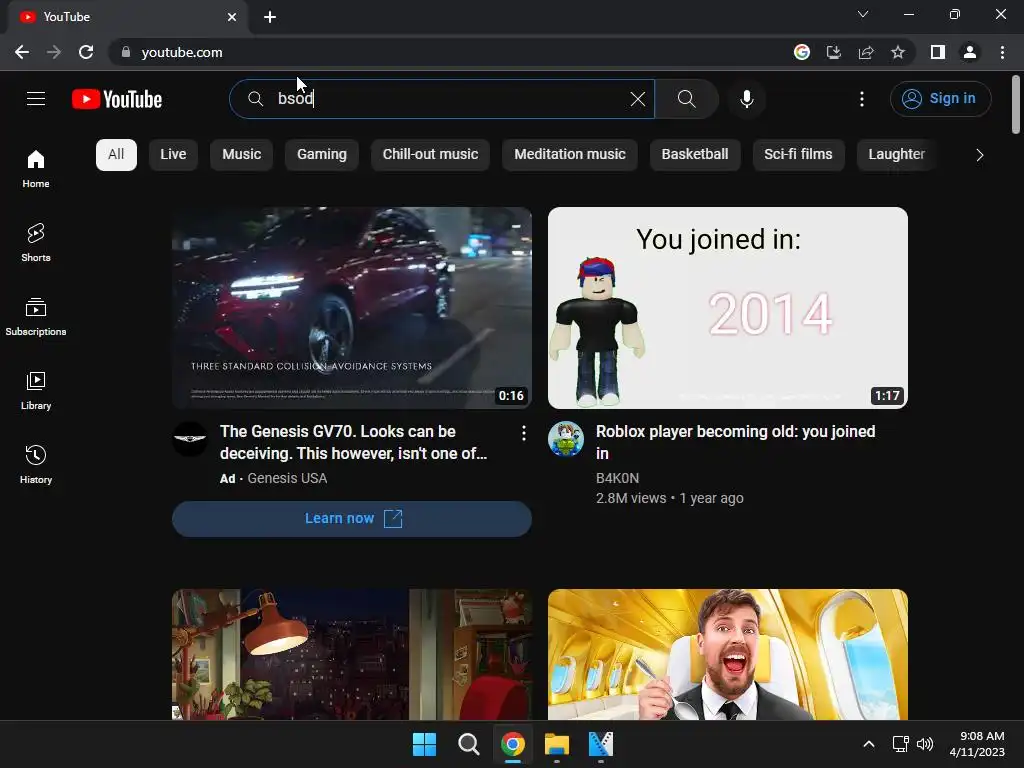Viewport: 1024px width, 768px height.
Task: Click the YouTube logo
Action: coord(117,99)
